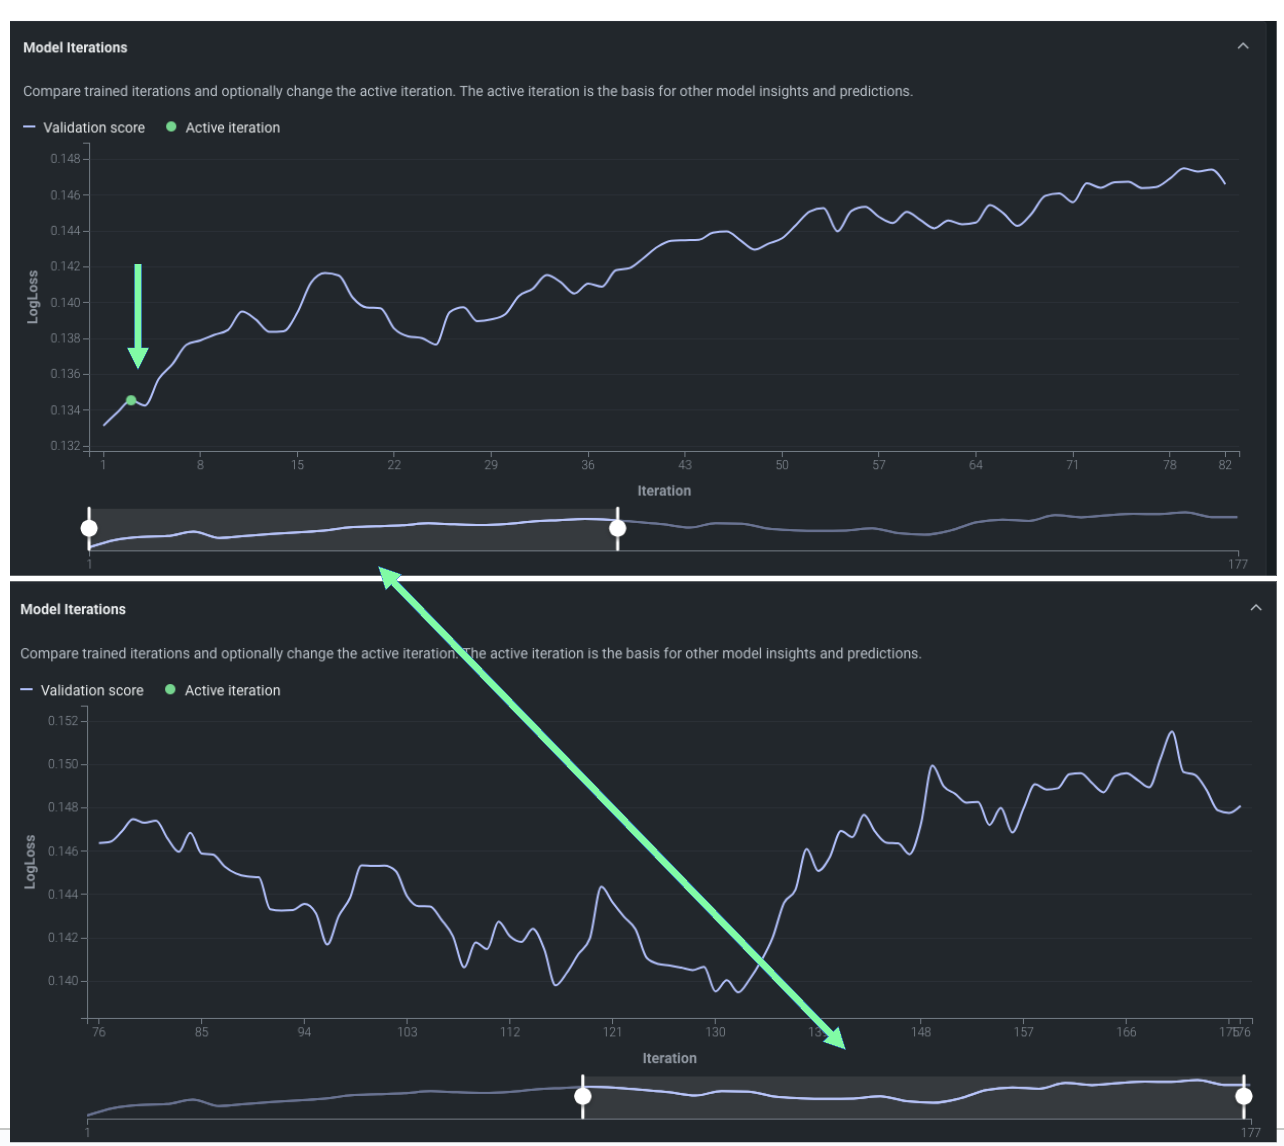Click the Iteration axis label under lower chart
Viewport: 1284px width, 1146px height.
click(x=669, y=1058)
